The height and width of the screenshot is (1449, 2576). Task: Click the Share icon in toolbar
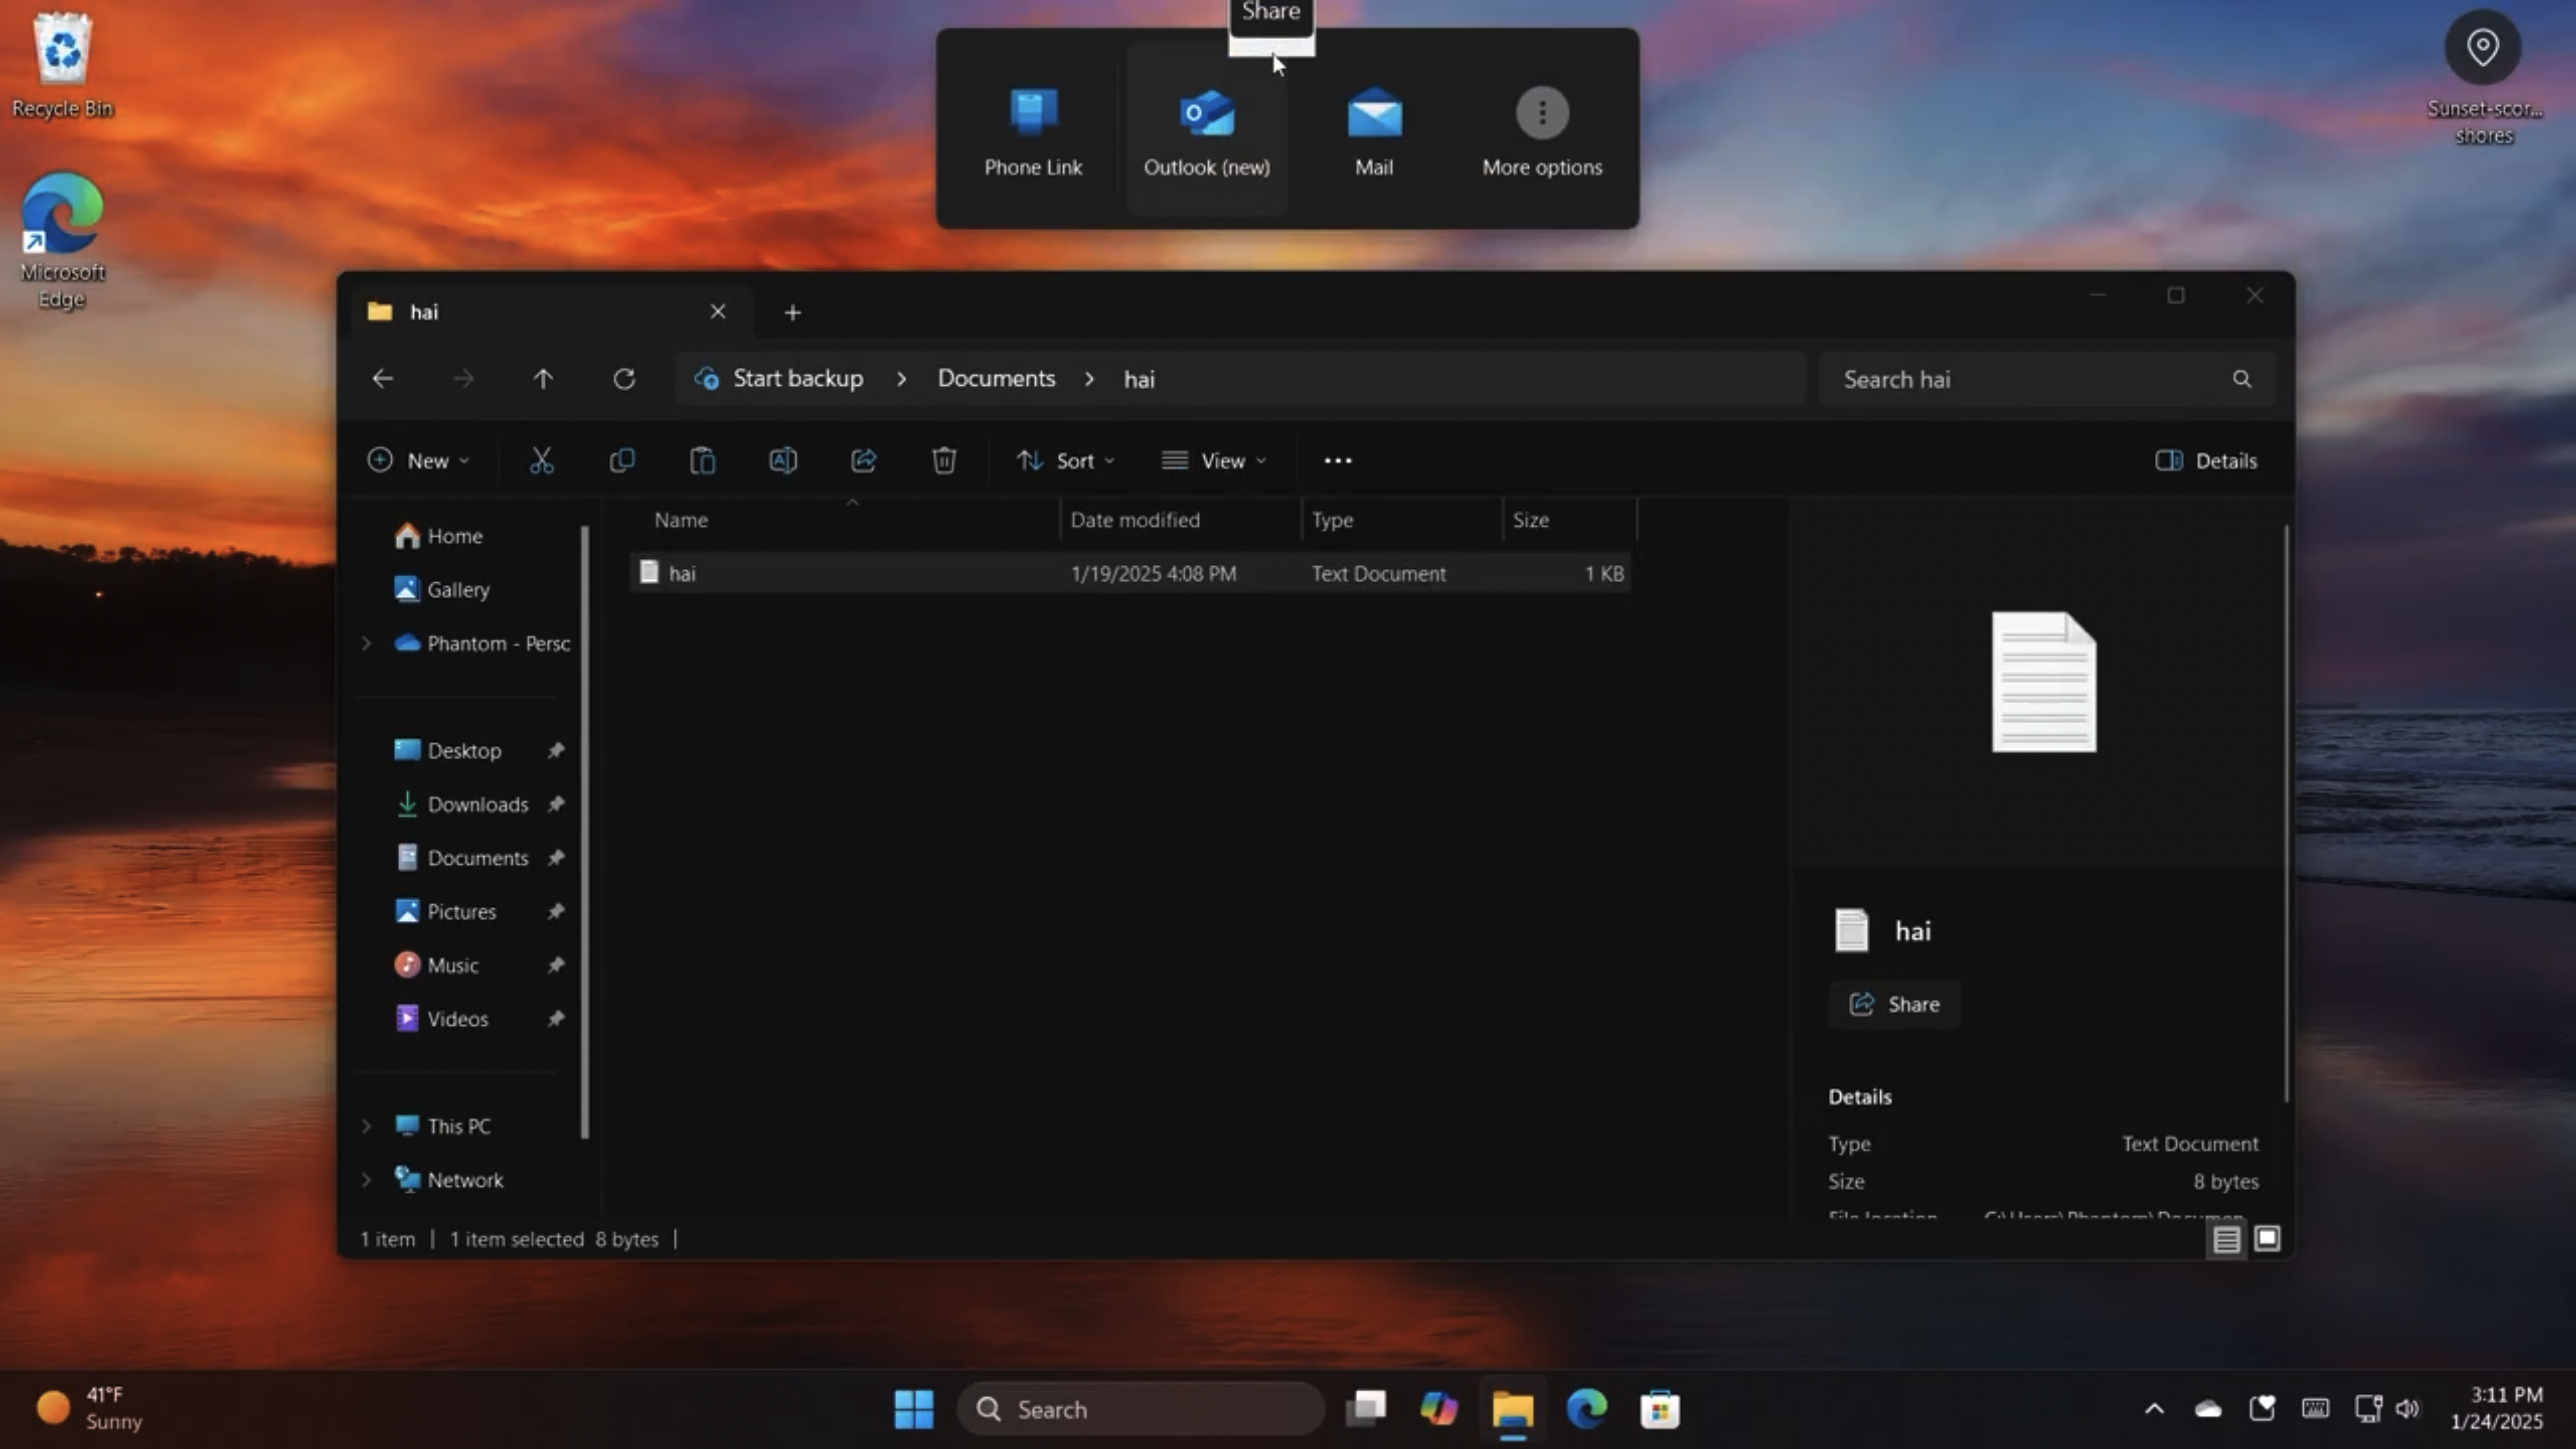click(864, 460)
